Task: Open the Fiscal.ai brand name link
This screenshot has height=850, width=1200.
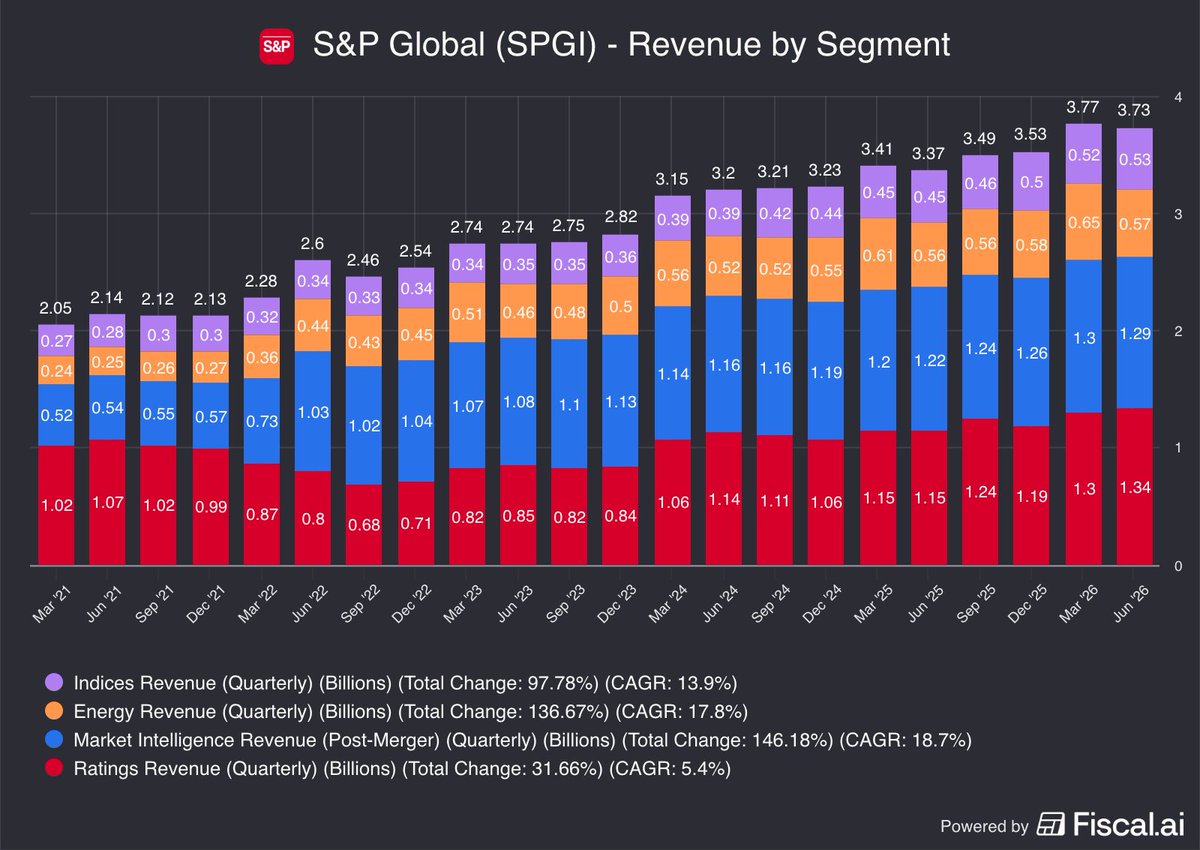Action: point(1128,825)
